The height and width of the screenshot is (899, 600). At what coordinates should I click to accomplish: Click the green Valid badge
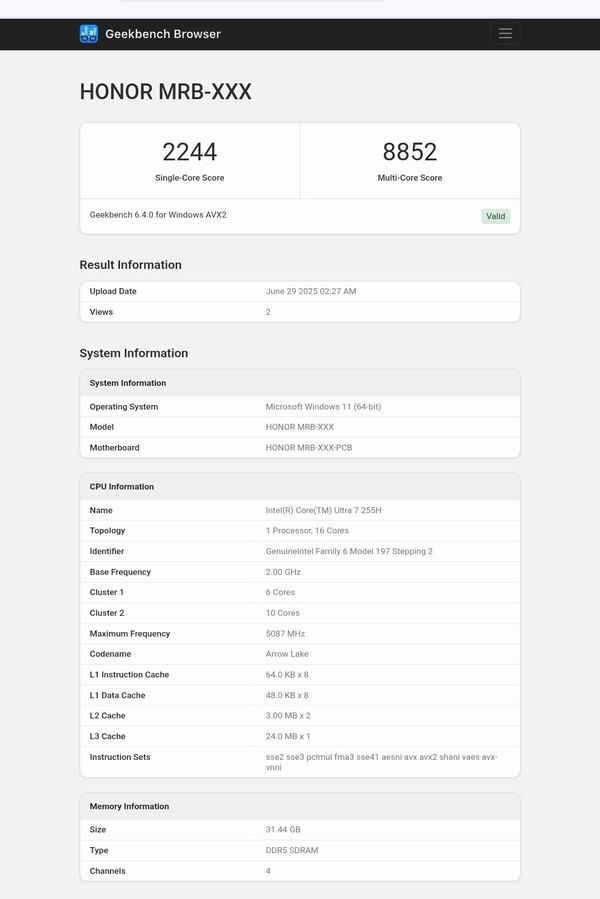(496, 216)
